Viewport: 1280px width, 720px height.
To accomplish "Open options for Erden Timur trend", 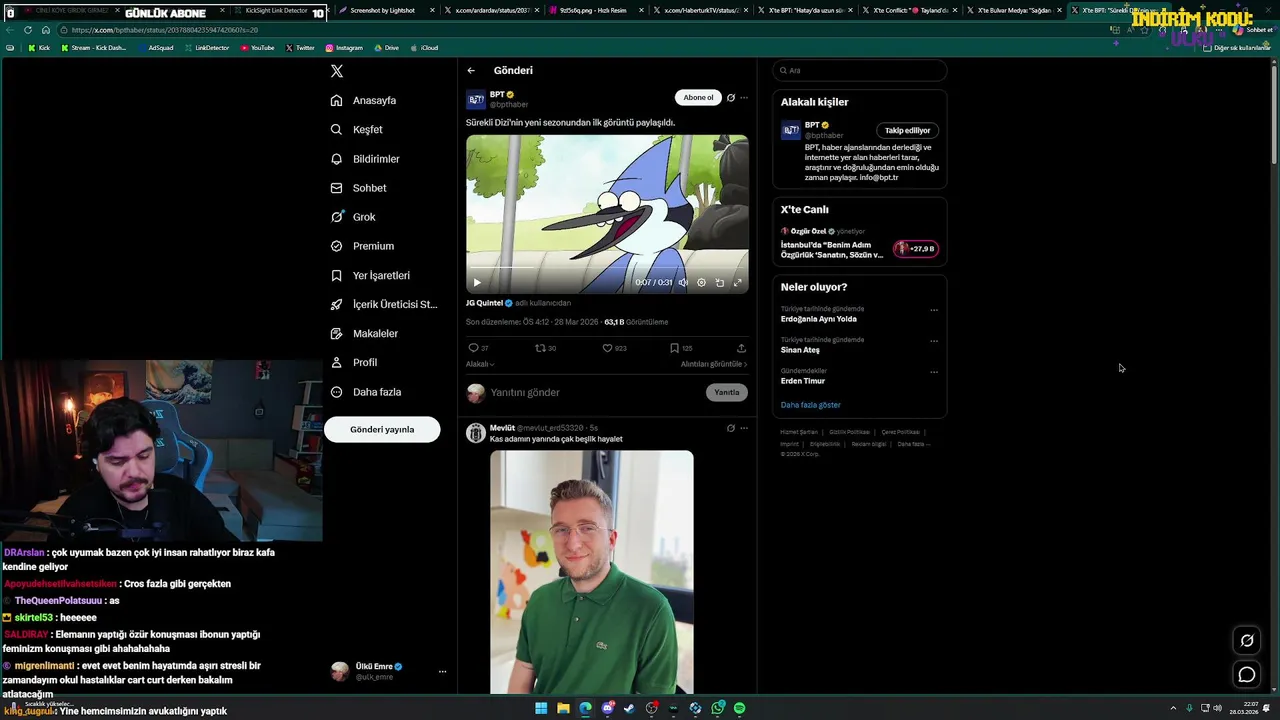I will [x=934, y=372].
